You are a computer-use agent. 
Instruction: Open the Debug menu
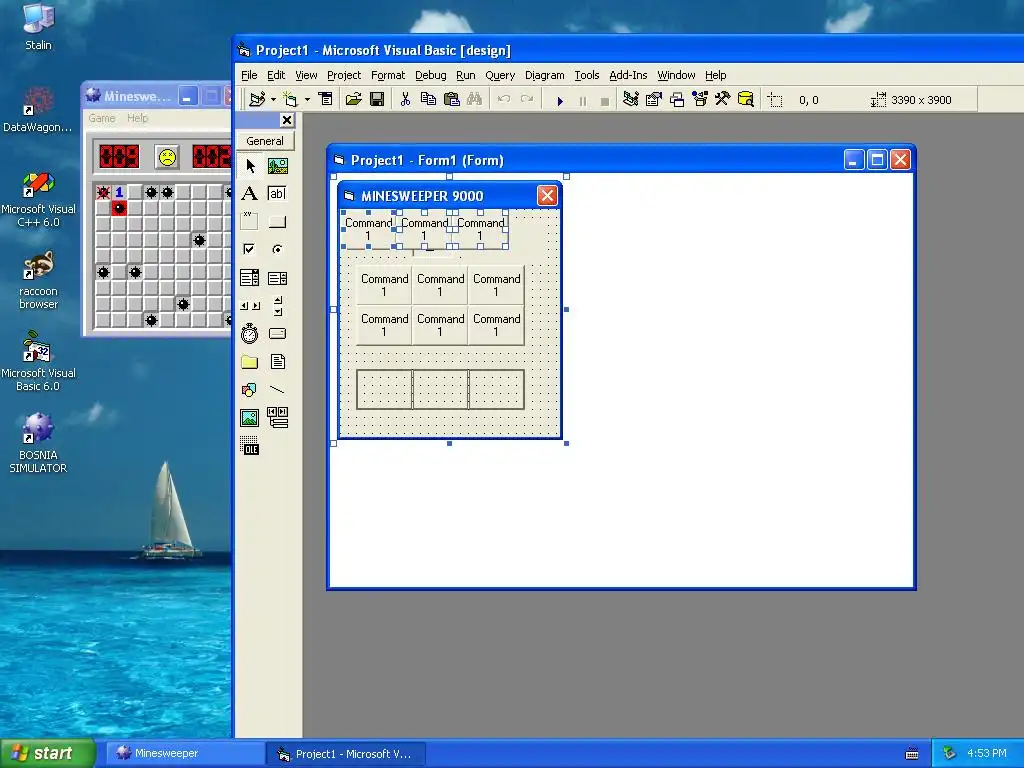coord(431,75)
